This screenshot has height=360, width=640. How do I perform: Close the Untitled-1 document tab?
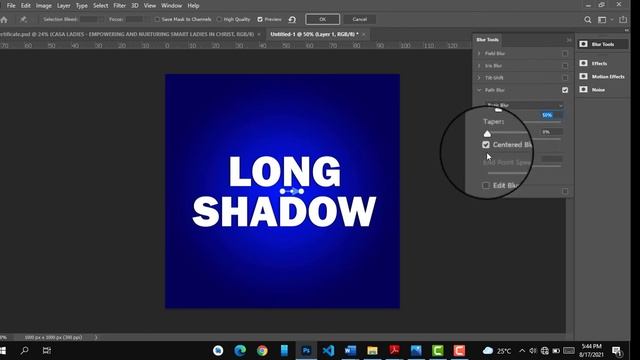pos(364,34)
